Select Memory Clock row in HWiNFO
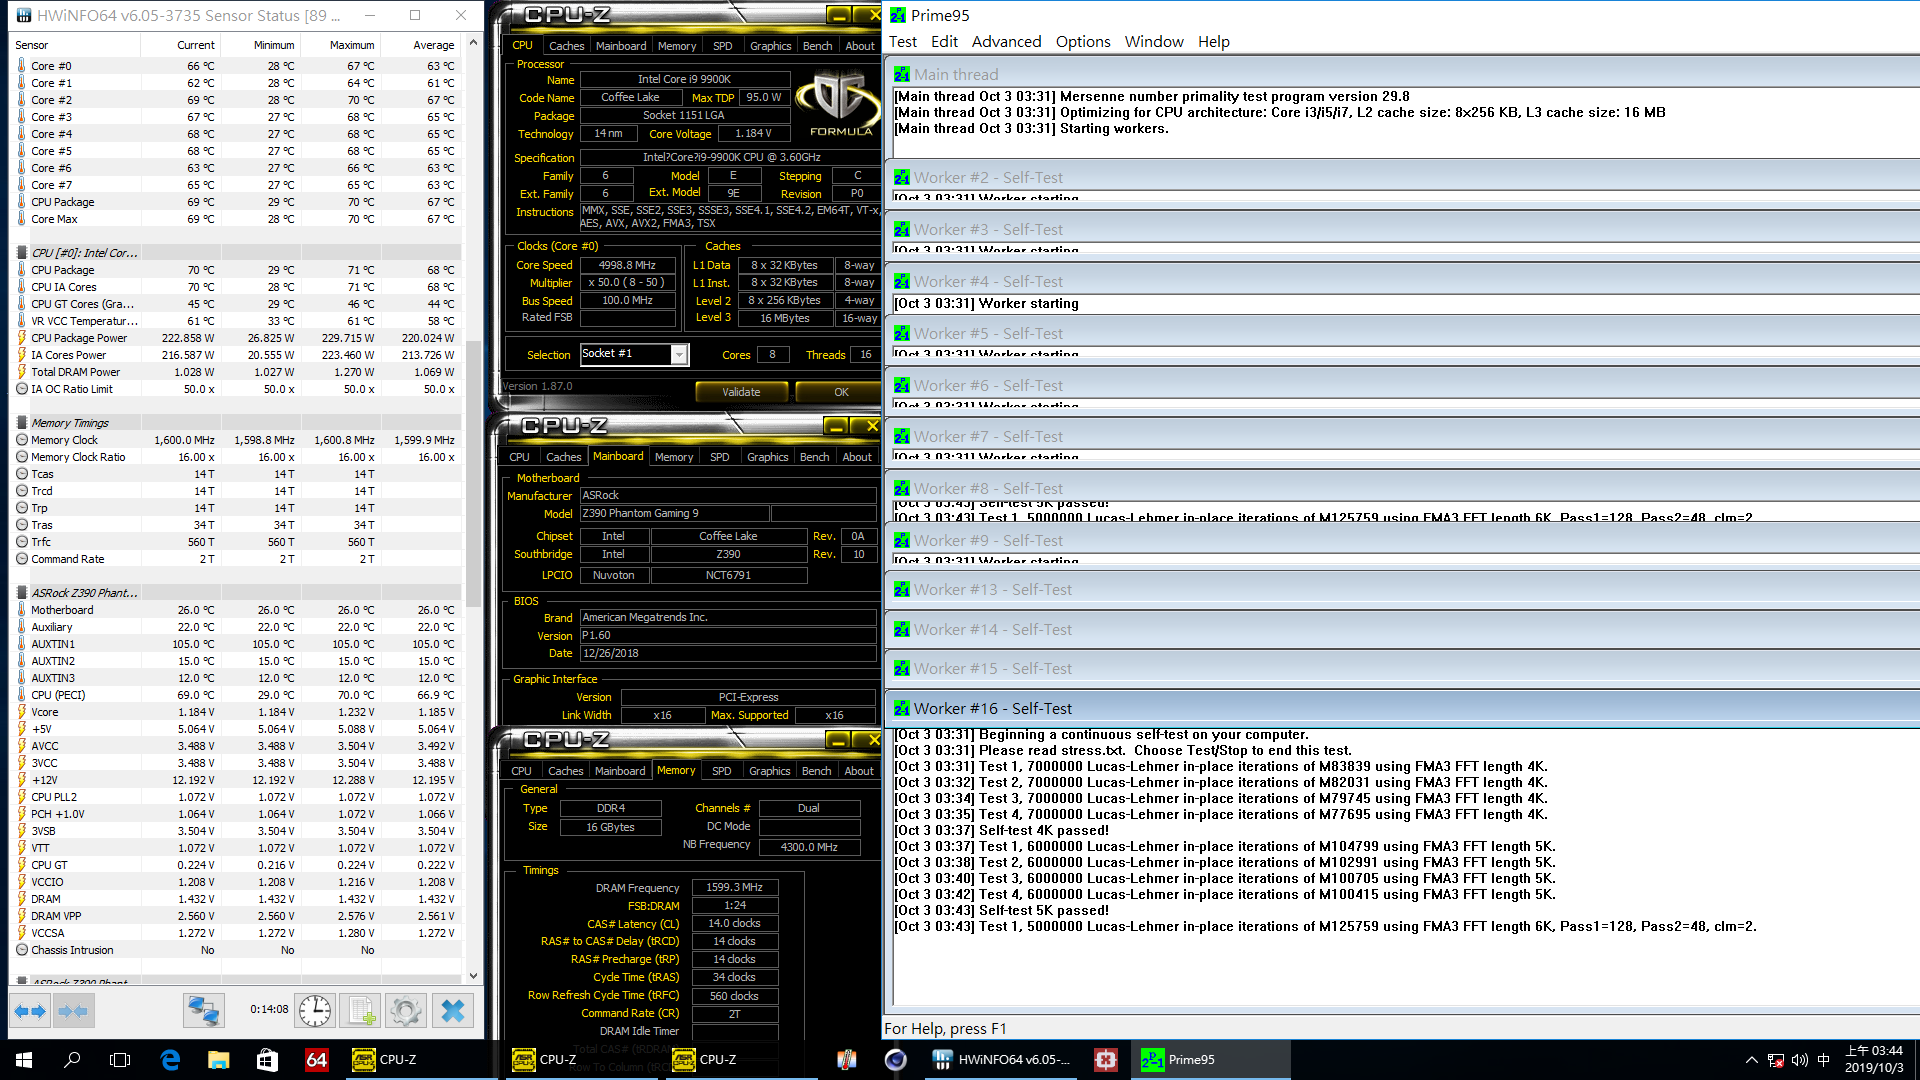The height and width of the screenshot is (1080, 1920). click(x=236, y=440)
